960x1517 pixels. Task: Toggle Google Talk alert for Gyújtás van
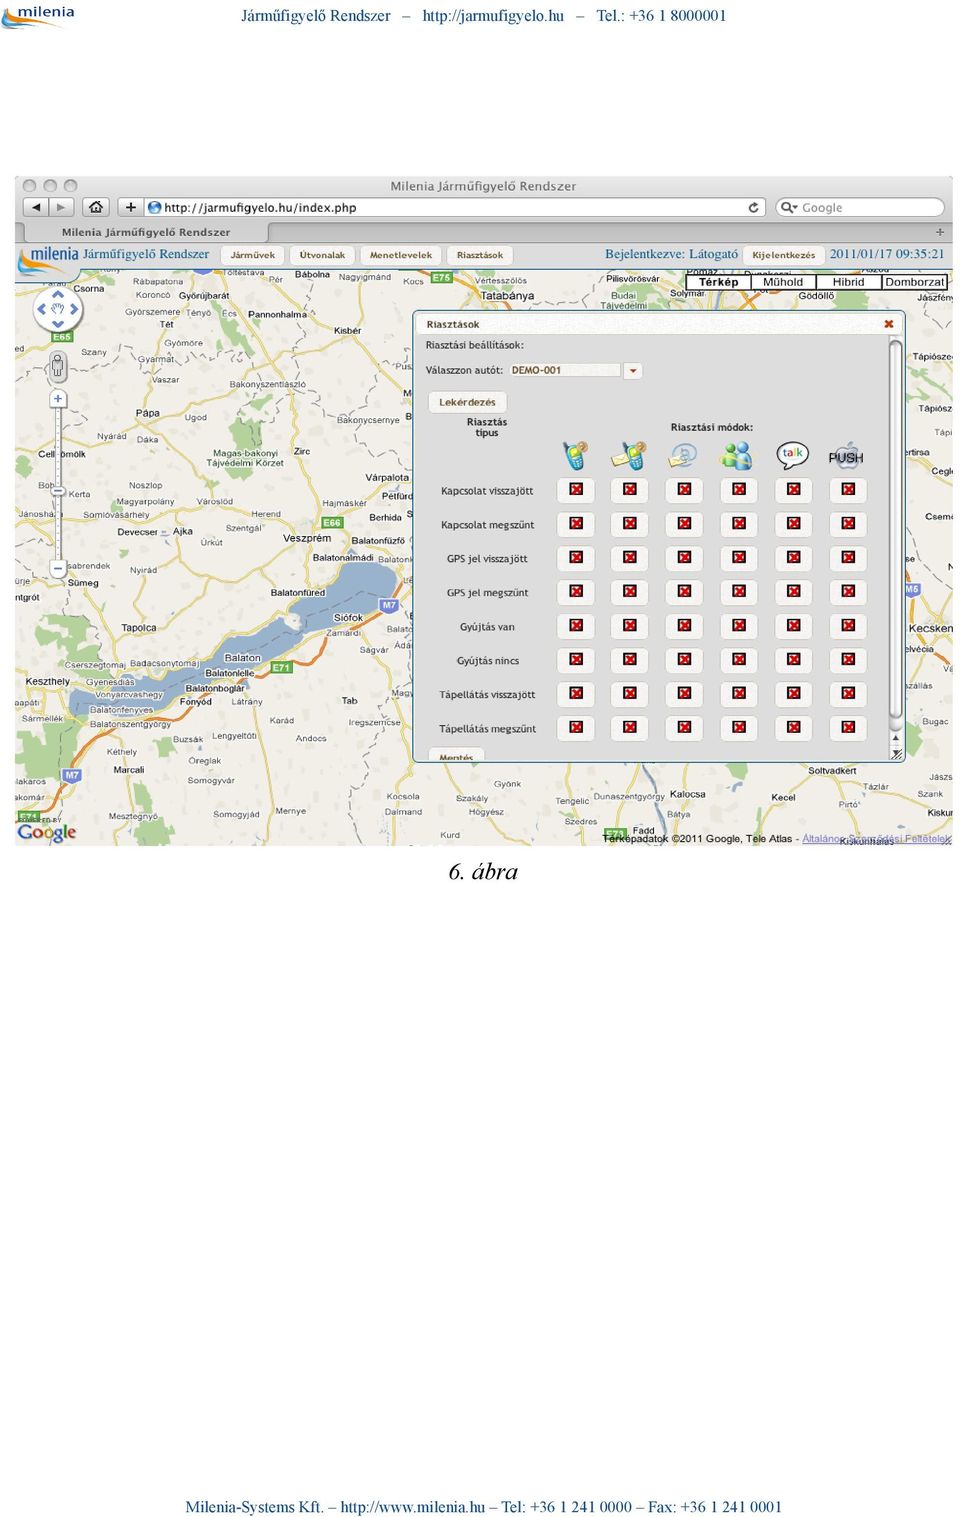(793, 626)
